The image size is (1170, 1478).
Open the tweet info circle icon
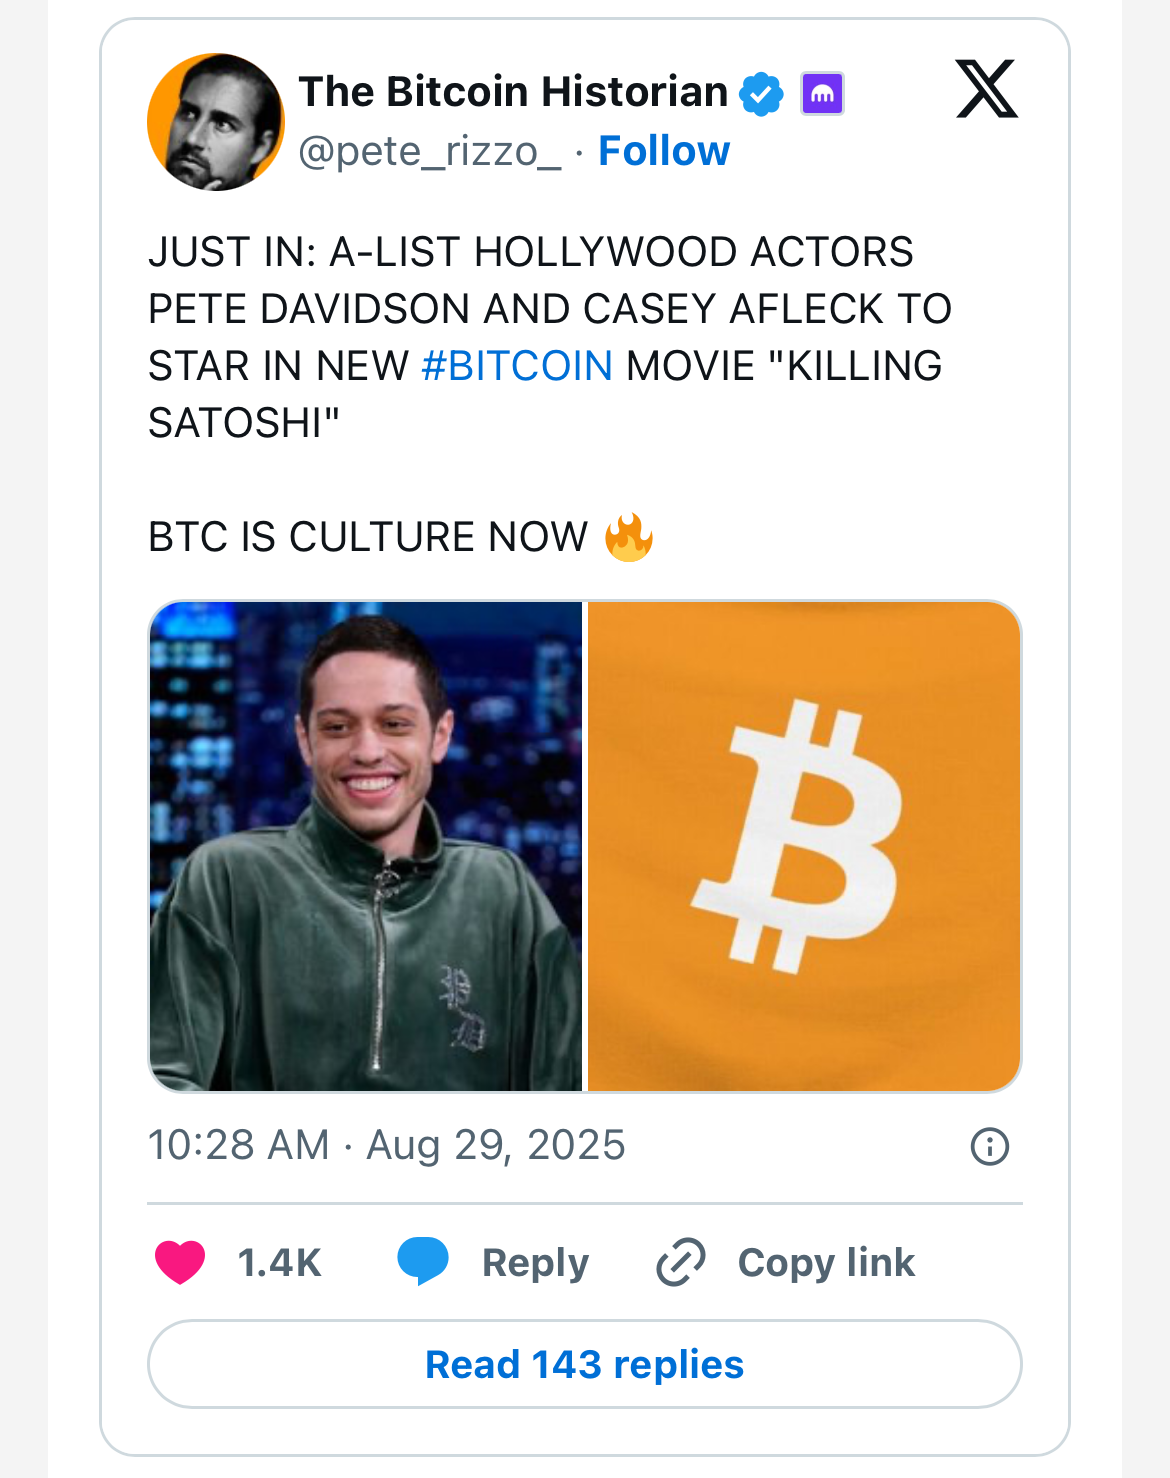[990, 1146]
